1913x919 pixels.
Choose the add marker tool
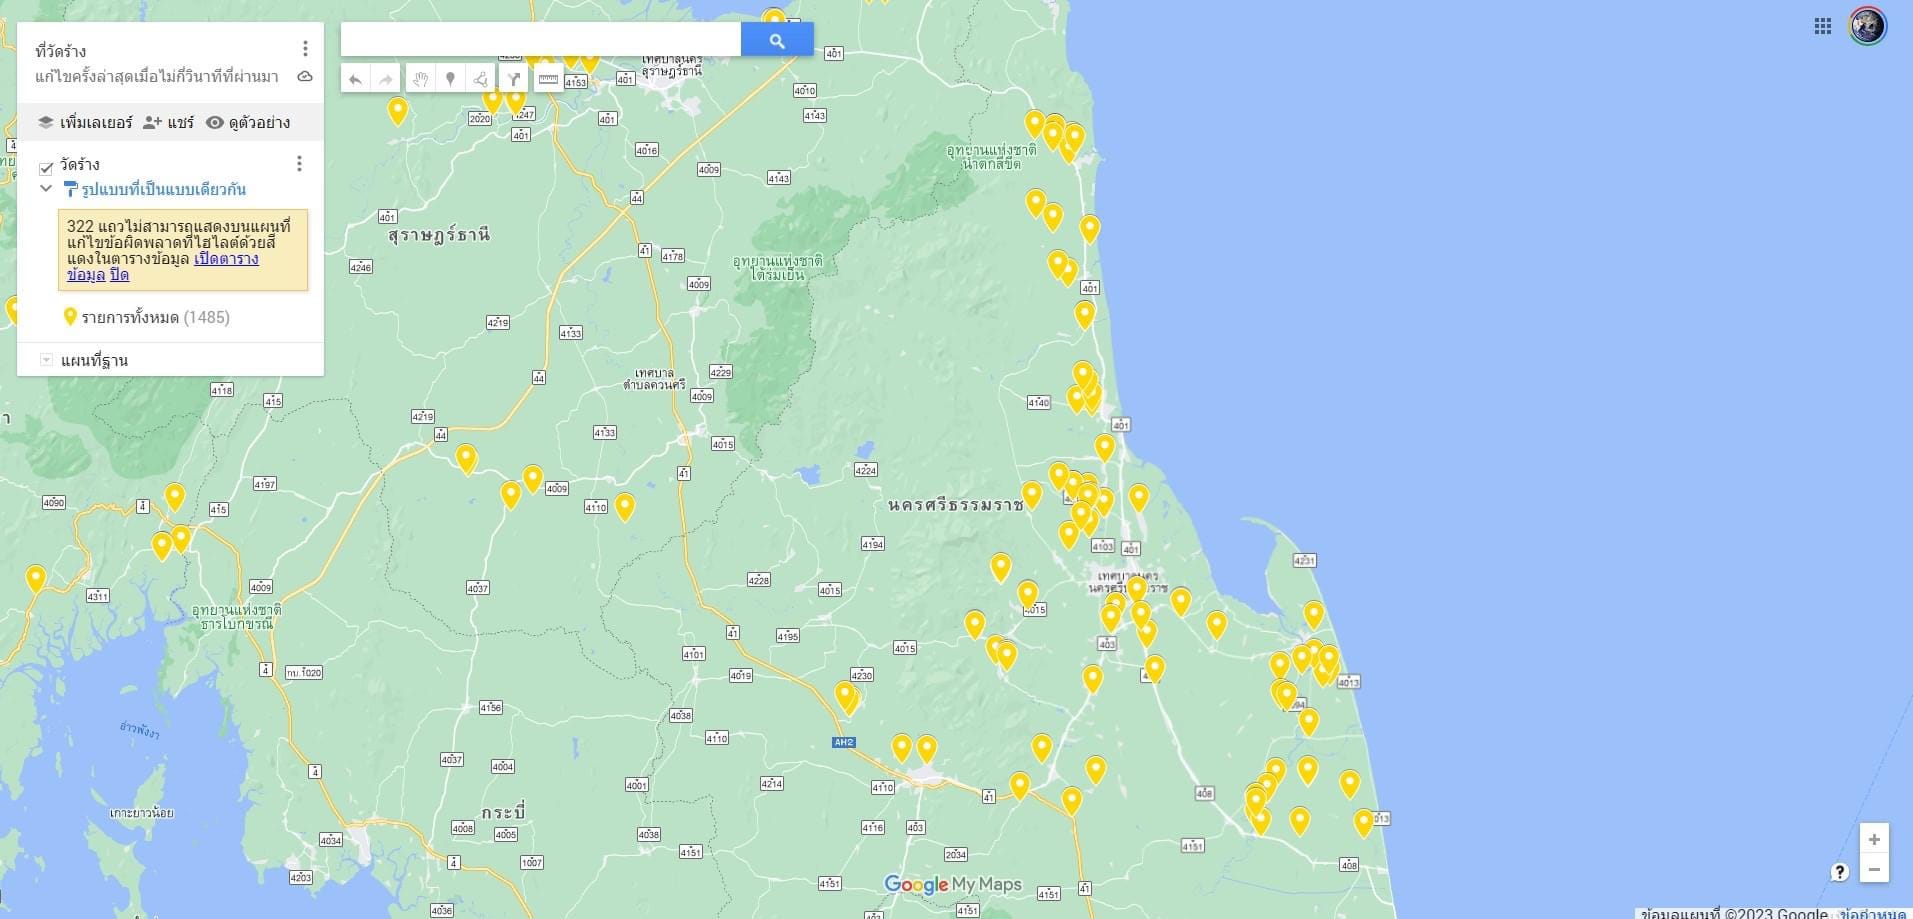tap(451, 79)
